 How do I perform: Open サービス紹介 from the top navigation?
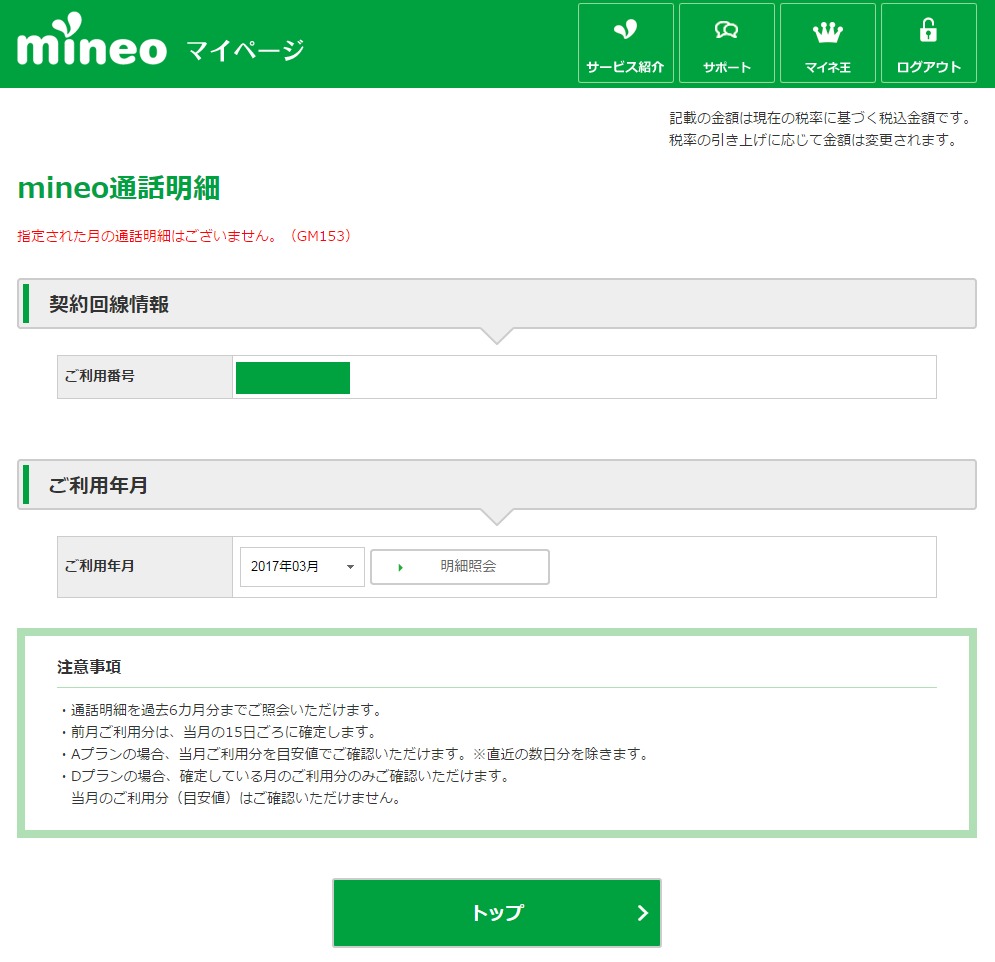[x=625, y=43]
